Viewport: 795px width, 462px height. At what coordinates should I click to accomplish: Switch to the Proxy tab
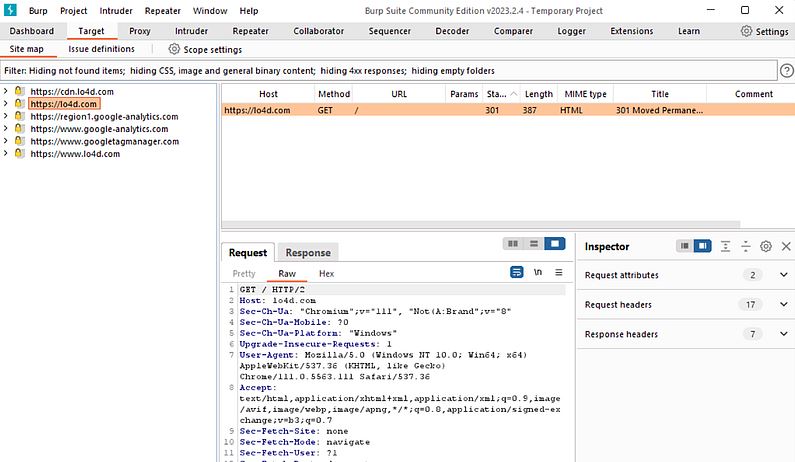point(139,31)
